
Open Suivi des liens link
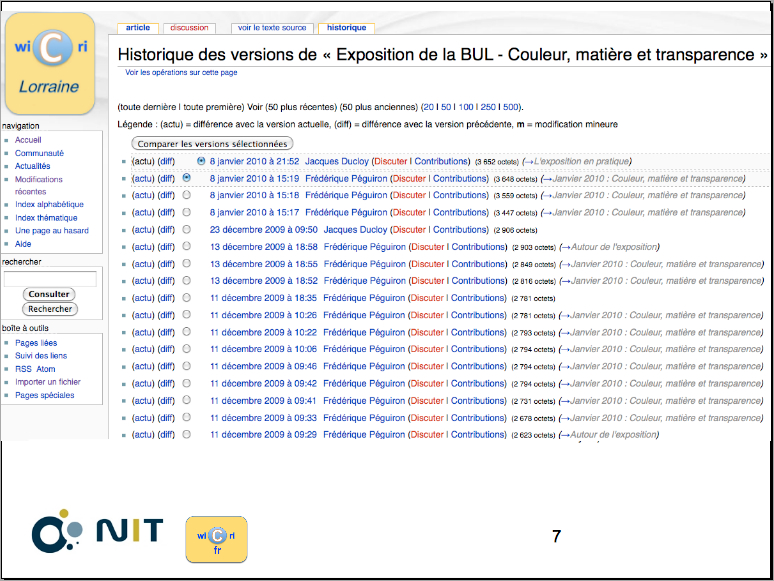tap(41, 355)
